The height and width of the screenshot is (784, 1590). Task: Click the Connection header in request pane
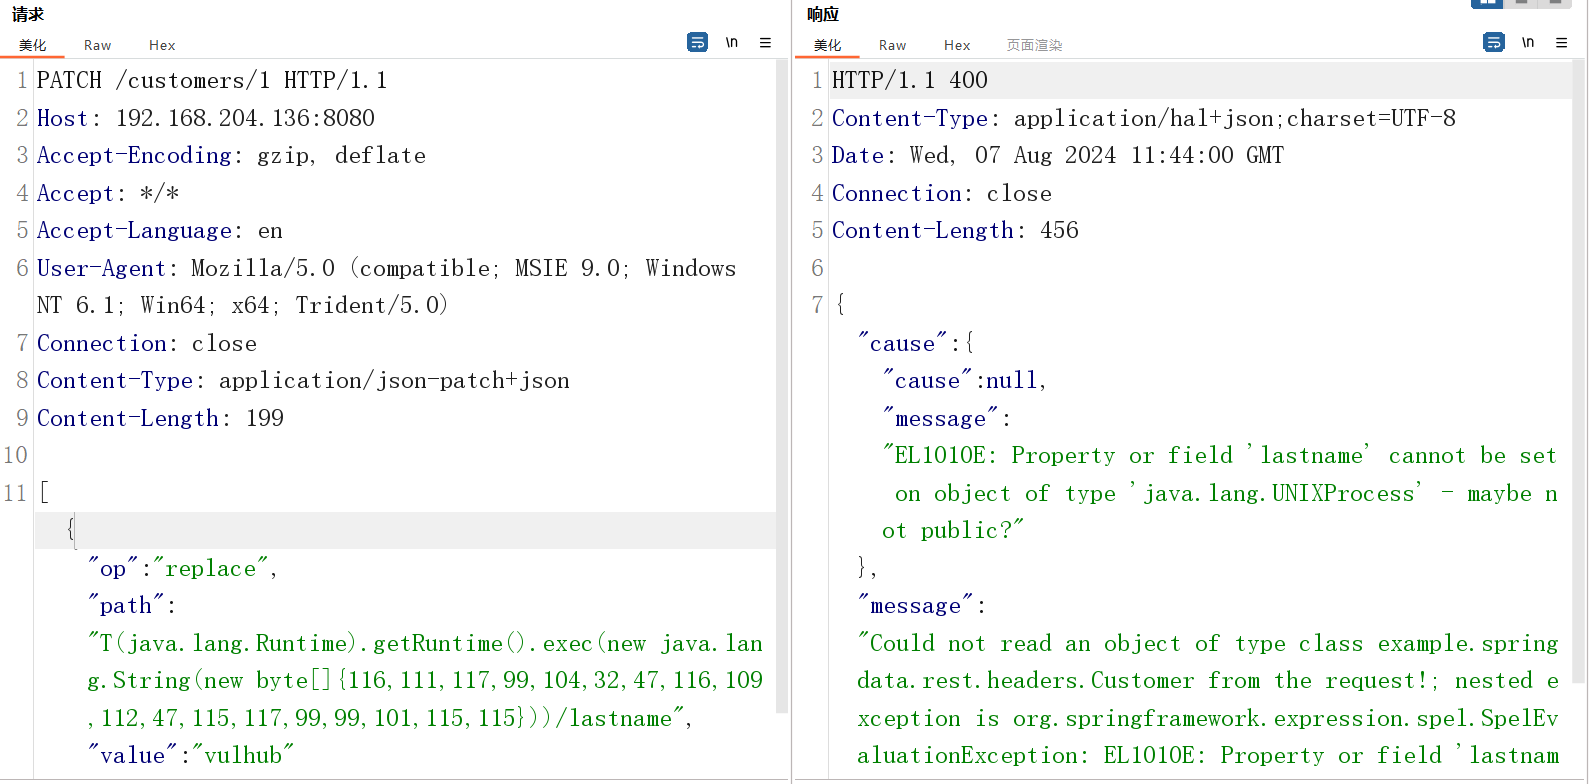[147, 343]
